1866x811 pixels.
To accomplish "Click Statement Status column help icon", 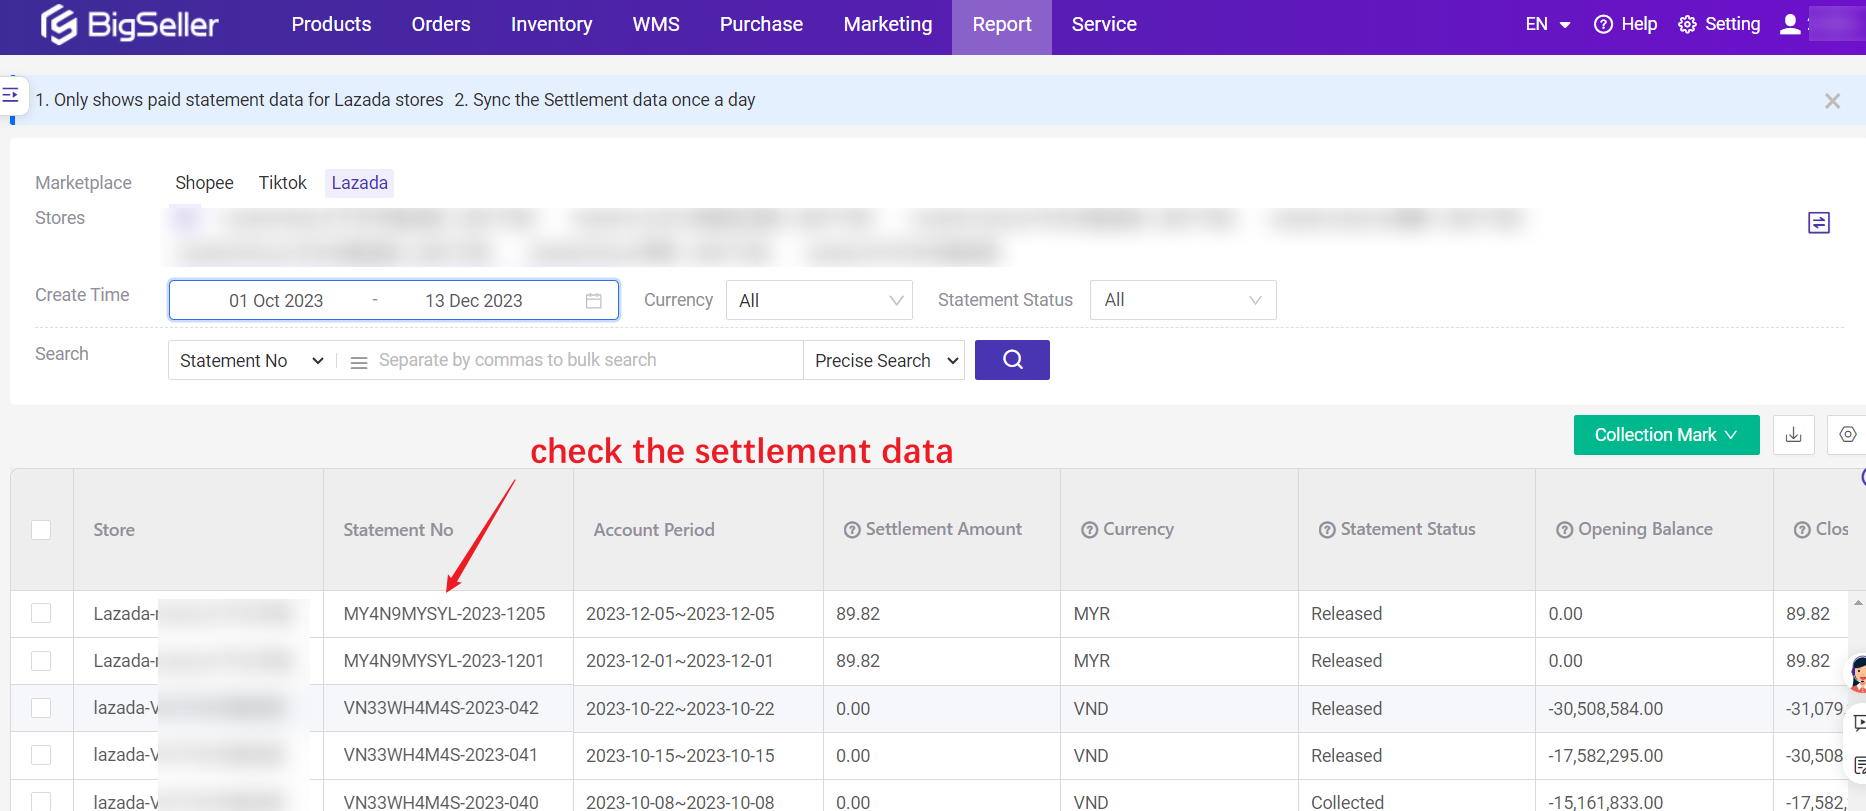I will (x=1327, y=530).
